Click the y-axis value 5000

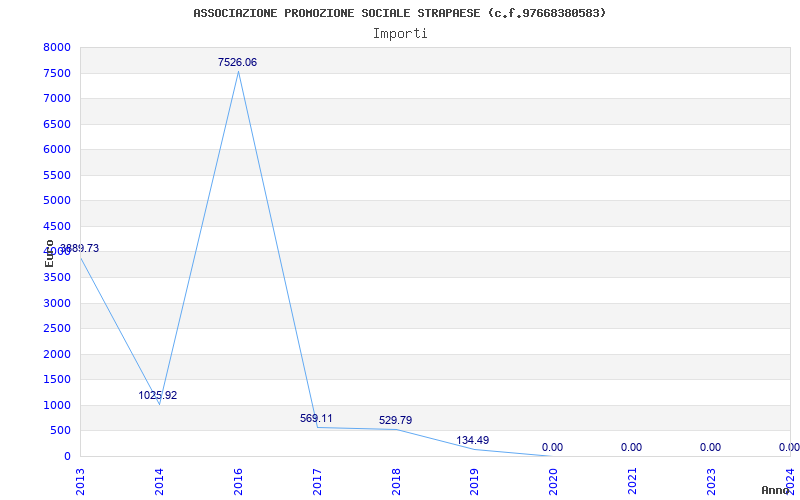coord(57,201)
